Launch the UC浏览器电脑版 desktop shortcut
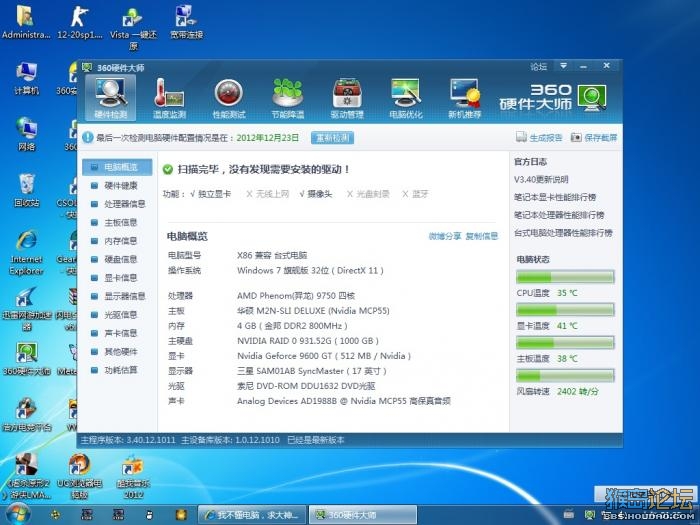Image resolution: width=700 pixels, height=525 pixels. tap(79, 477)
